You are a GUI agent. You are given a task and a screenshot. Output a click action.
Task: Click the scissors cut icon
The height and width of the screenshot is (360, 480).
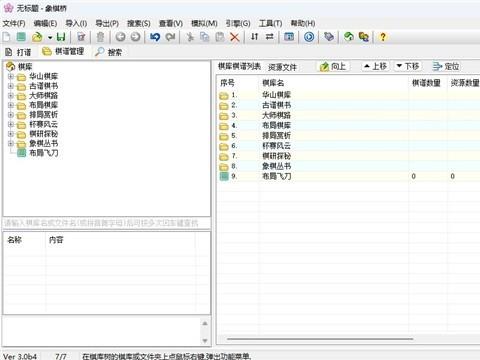click(x=190, y=37)
